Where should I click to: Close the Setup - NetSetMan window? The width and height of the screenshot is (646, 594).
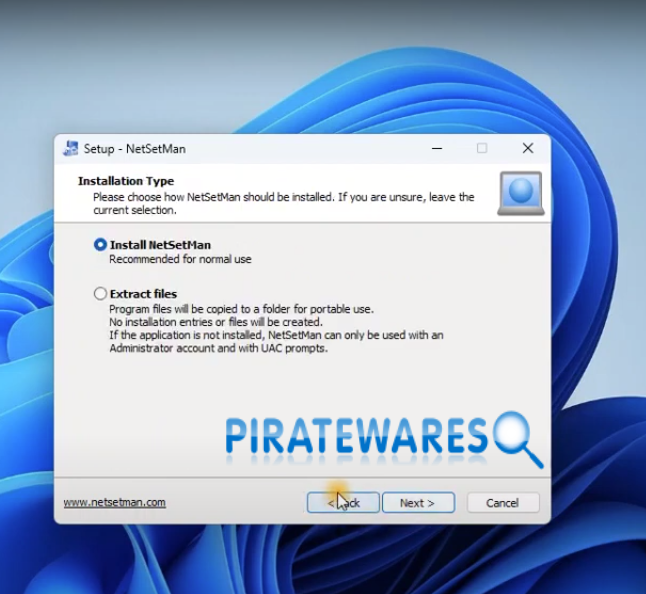[x=528, y=148]
